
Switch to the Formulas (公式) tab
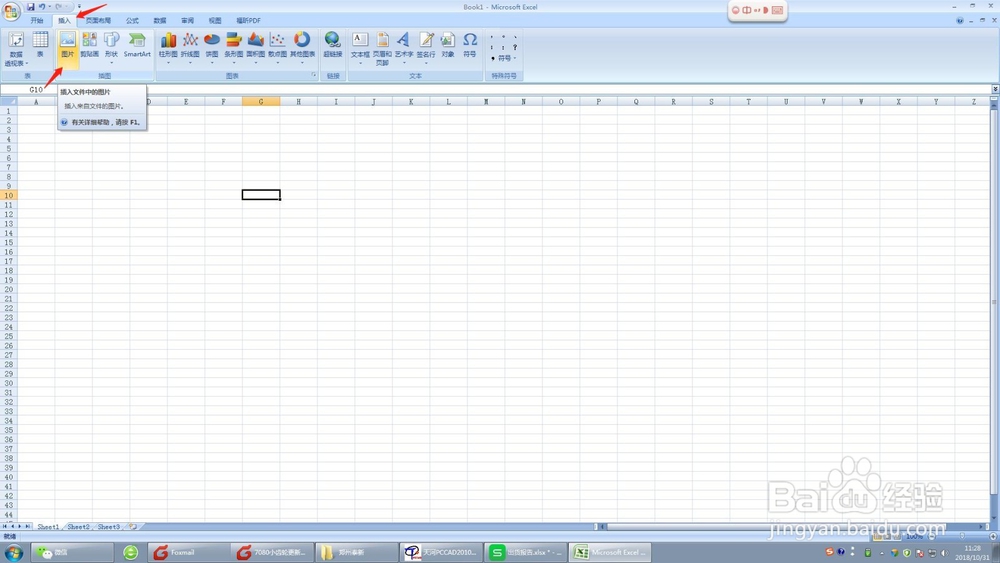132,20
